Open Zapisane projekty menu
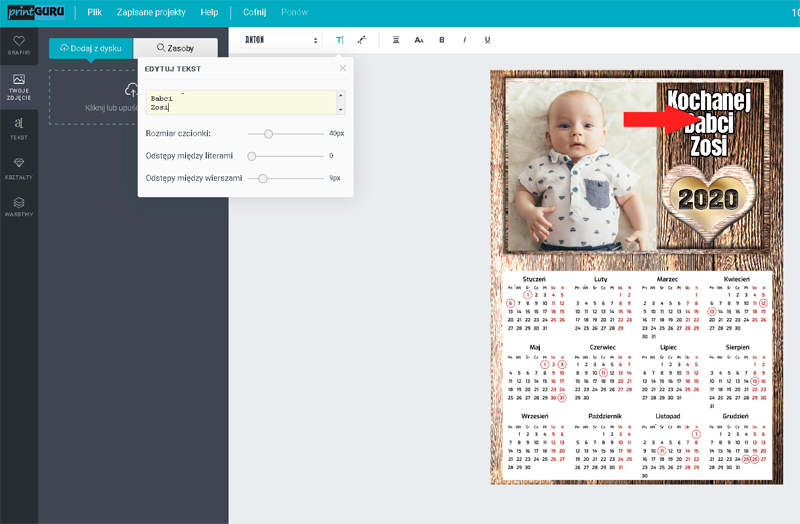The width and height of the screenshot is (800, 524). pyautogui.click(x=149, y=13)
